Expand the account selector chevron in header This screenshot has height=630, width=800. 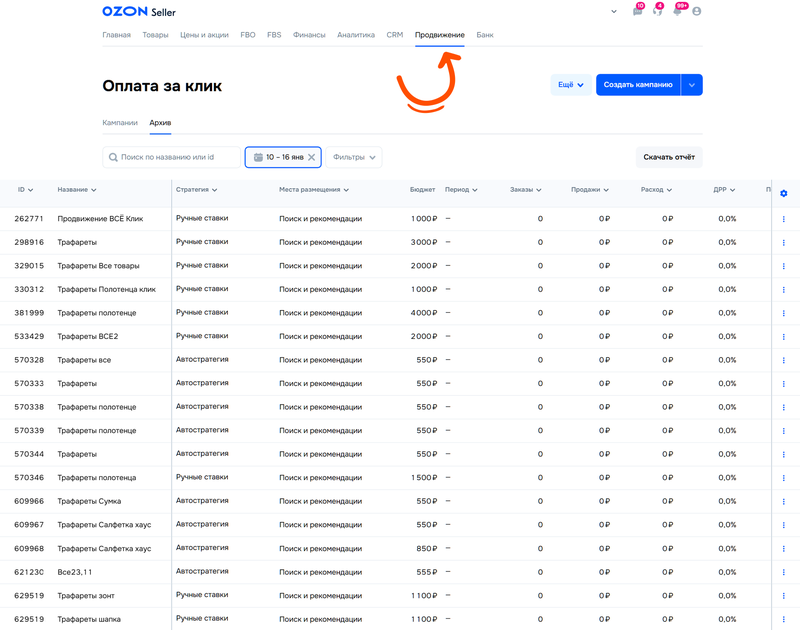click(x=614, y=12)
